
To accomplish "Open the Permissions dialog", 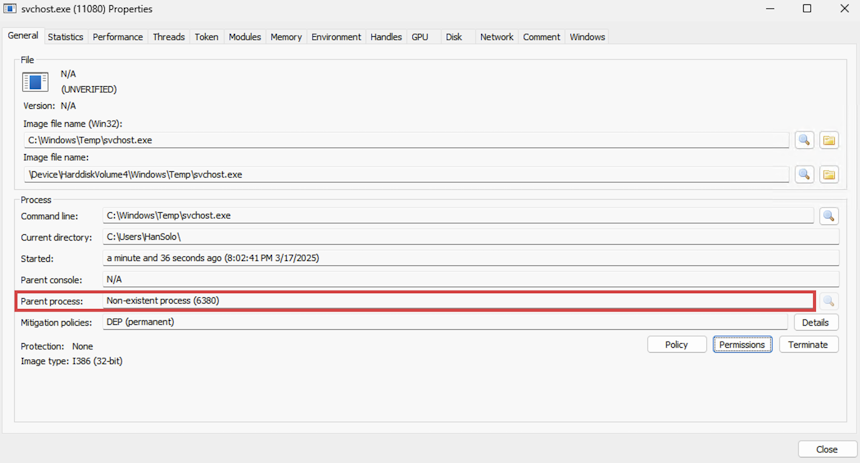I will click(742, 345).
